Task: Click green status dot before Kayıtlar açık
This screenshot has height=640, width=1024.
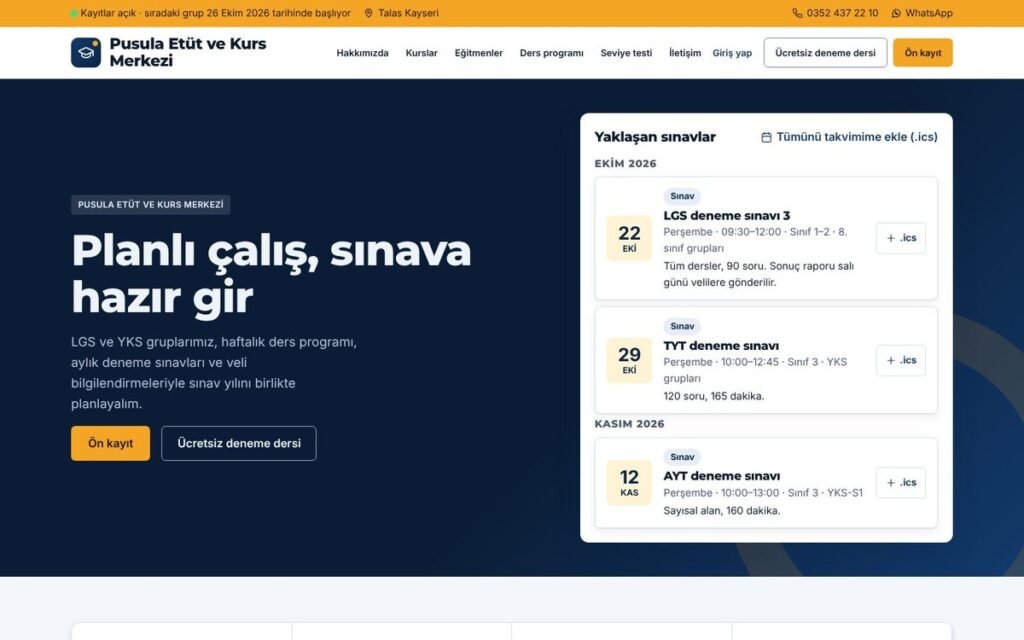Action: click(74, 13)
